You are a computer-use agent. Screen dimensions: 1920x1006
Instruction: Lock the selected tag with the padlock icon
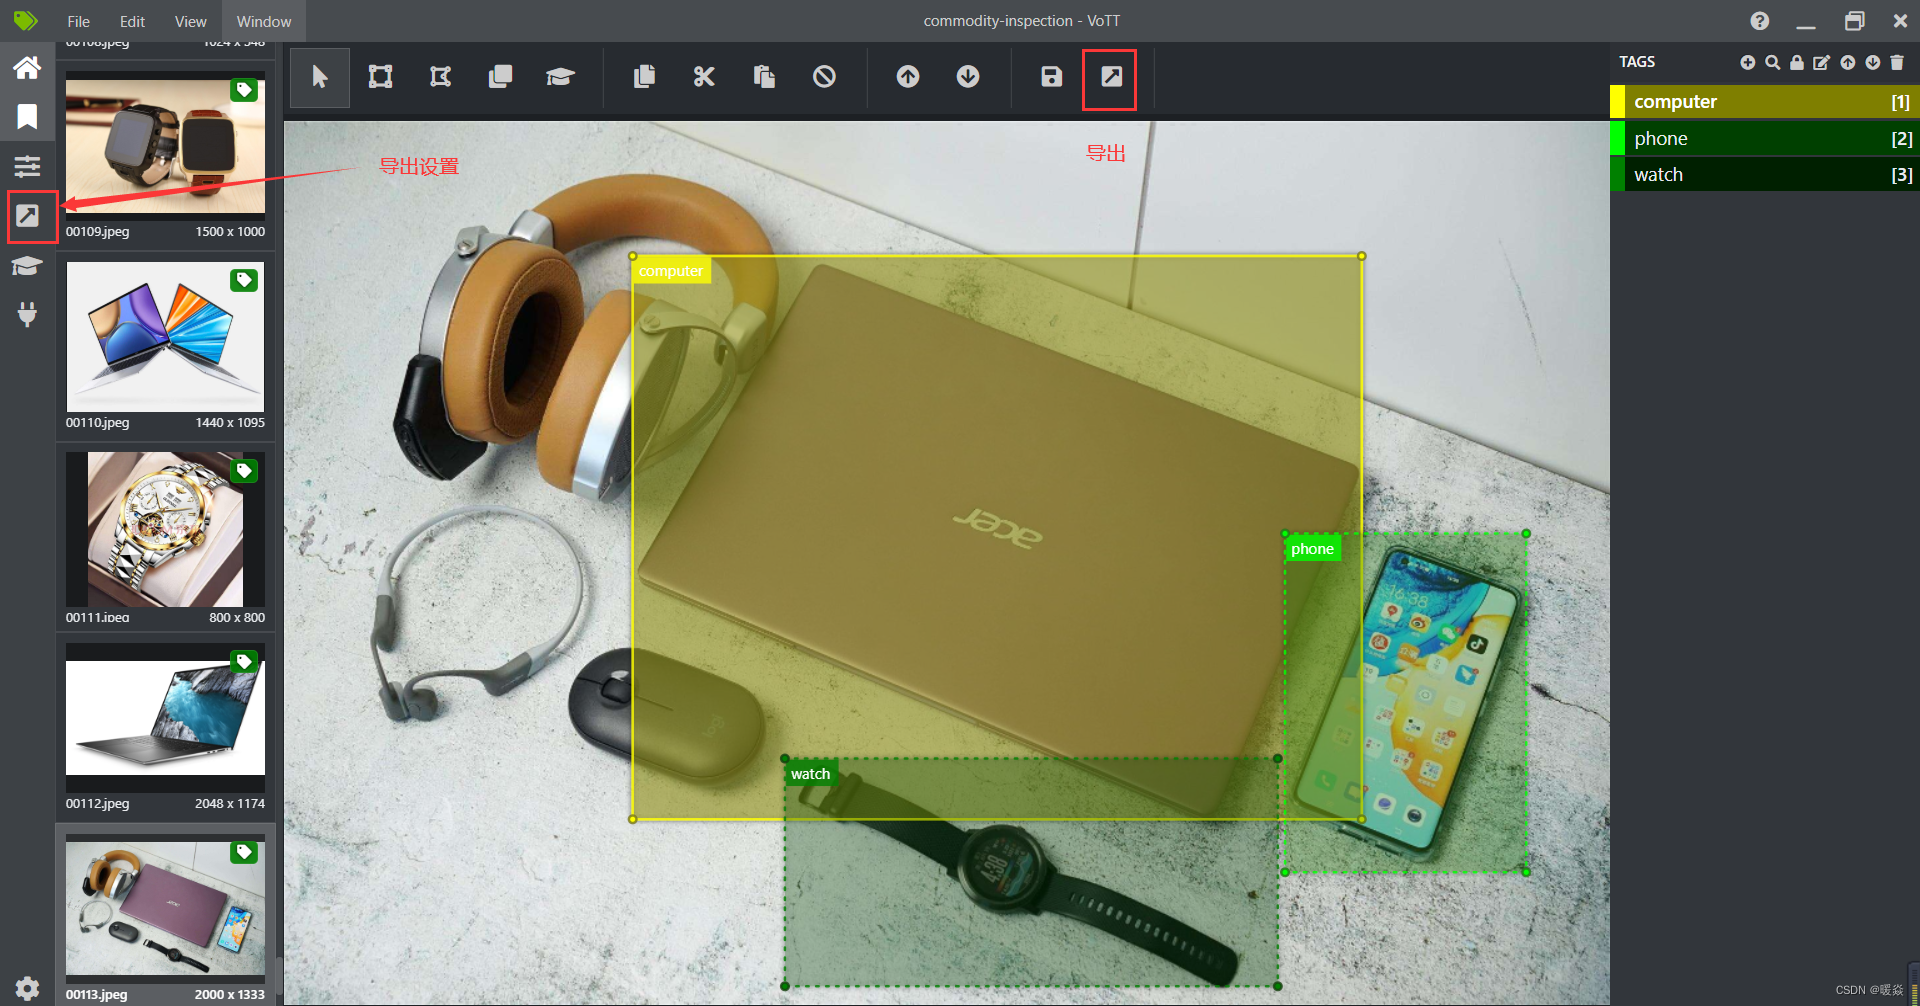[1797, 62]
